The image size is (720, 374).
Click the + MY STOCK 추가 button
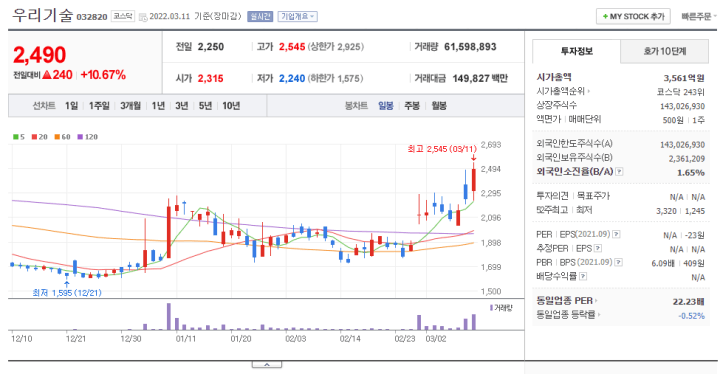(633, 17)
